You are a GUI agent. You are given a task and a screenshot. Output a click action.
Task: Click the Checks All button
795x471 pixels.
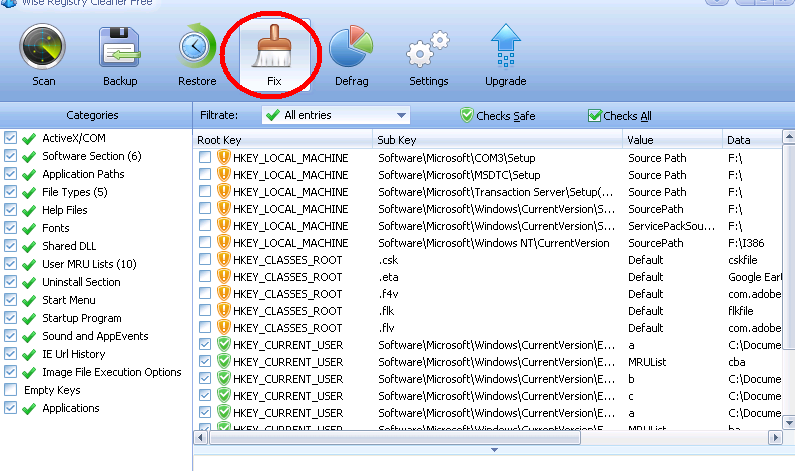(620, 116)
